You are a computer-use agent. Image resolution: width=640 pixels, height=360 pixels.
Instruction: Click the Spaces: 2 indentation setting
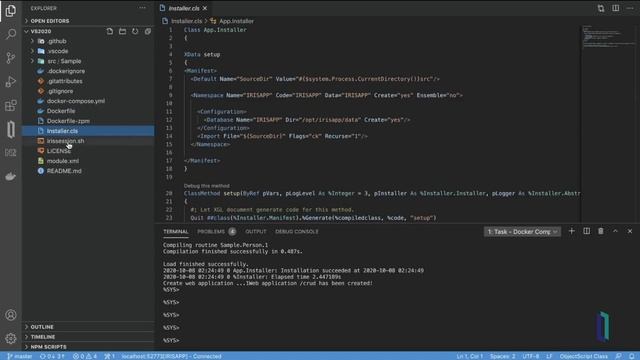pyautogui.click(x=502, y=356)
